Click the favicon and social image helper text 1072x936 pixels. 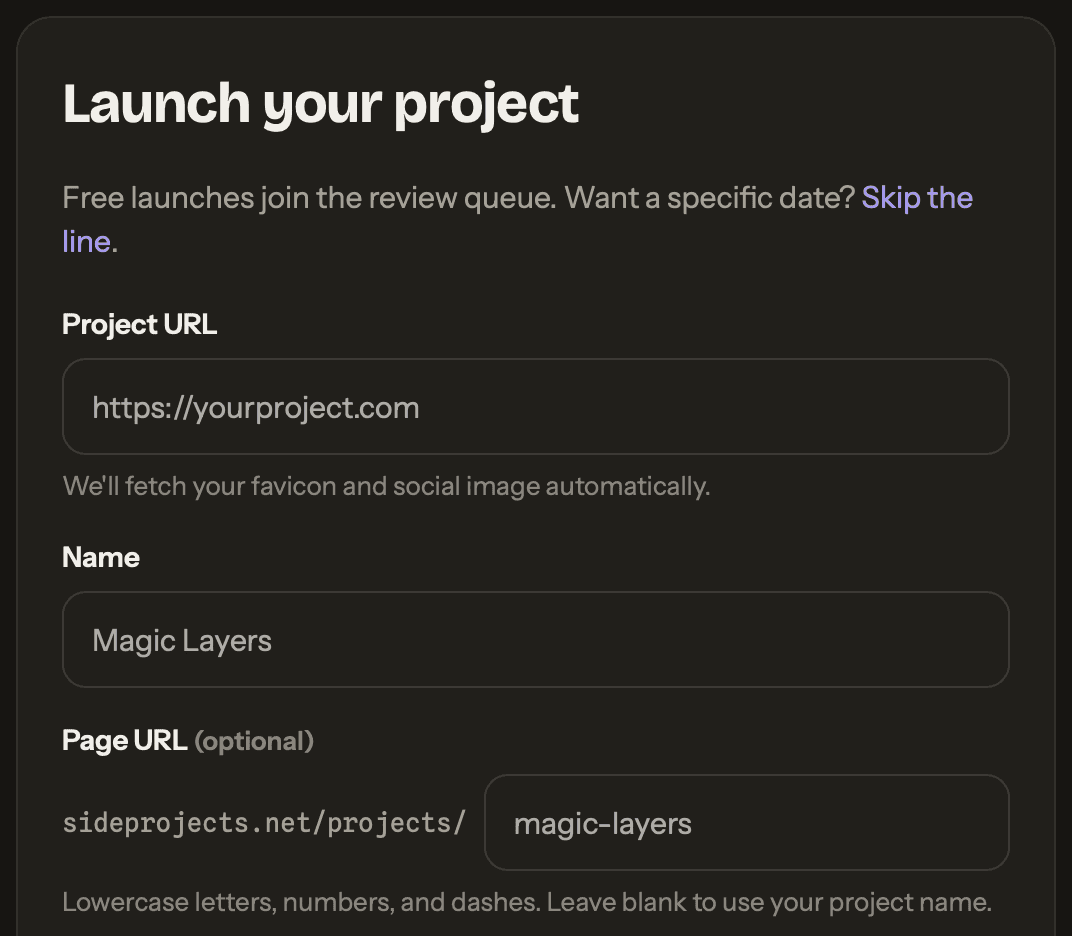pyautogui.click(x=386, y=486)
